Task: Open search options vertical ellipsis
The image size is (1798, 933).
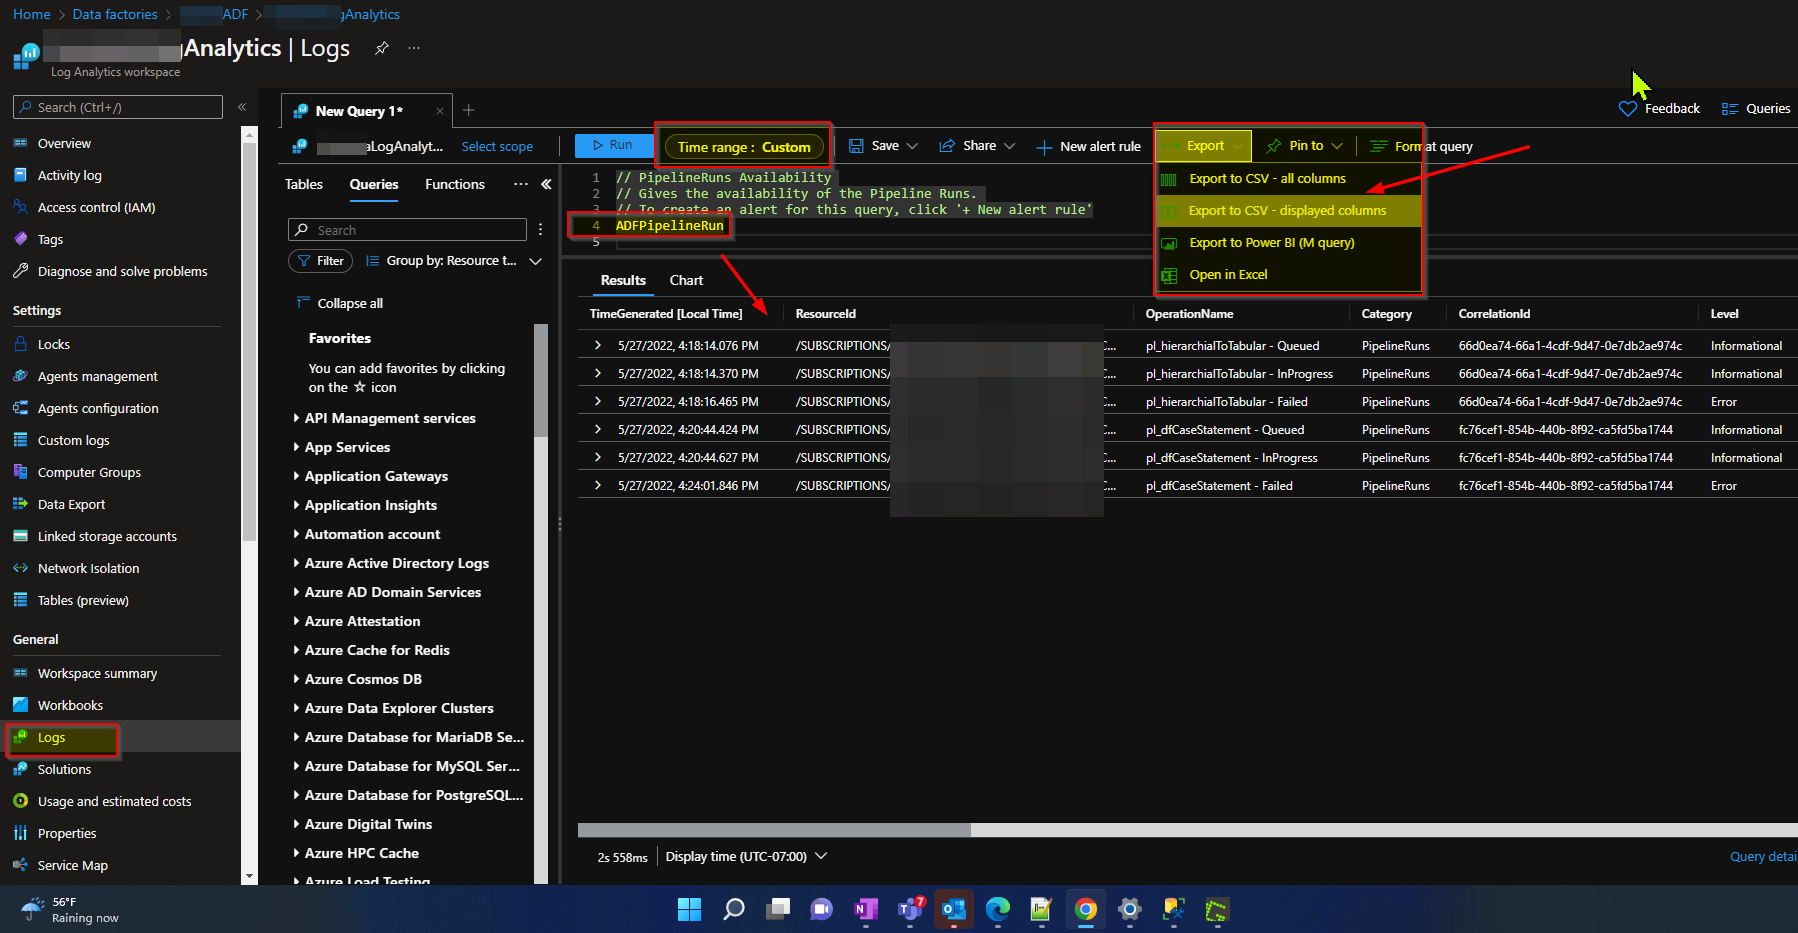Action: pyautogui.click(x=540, y=230)
